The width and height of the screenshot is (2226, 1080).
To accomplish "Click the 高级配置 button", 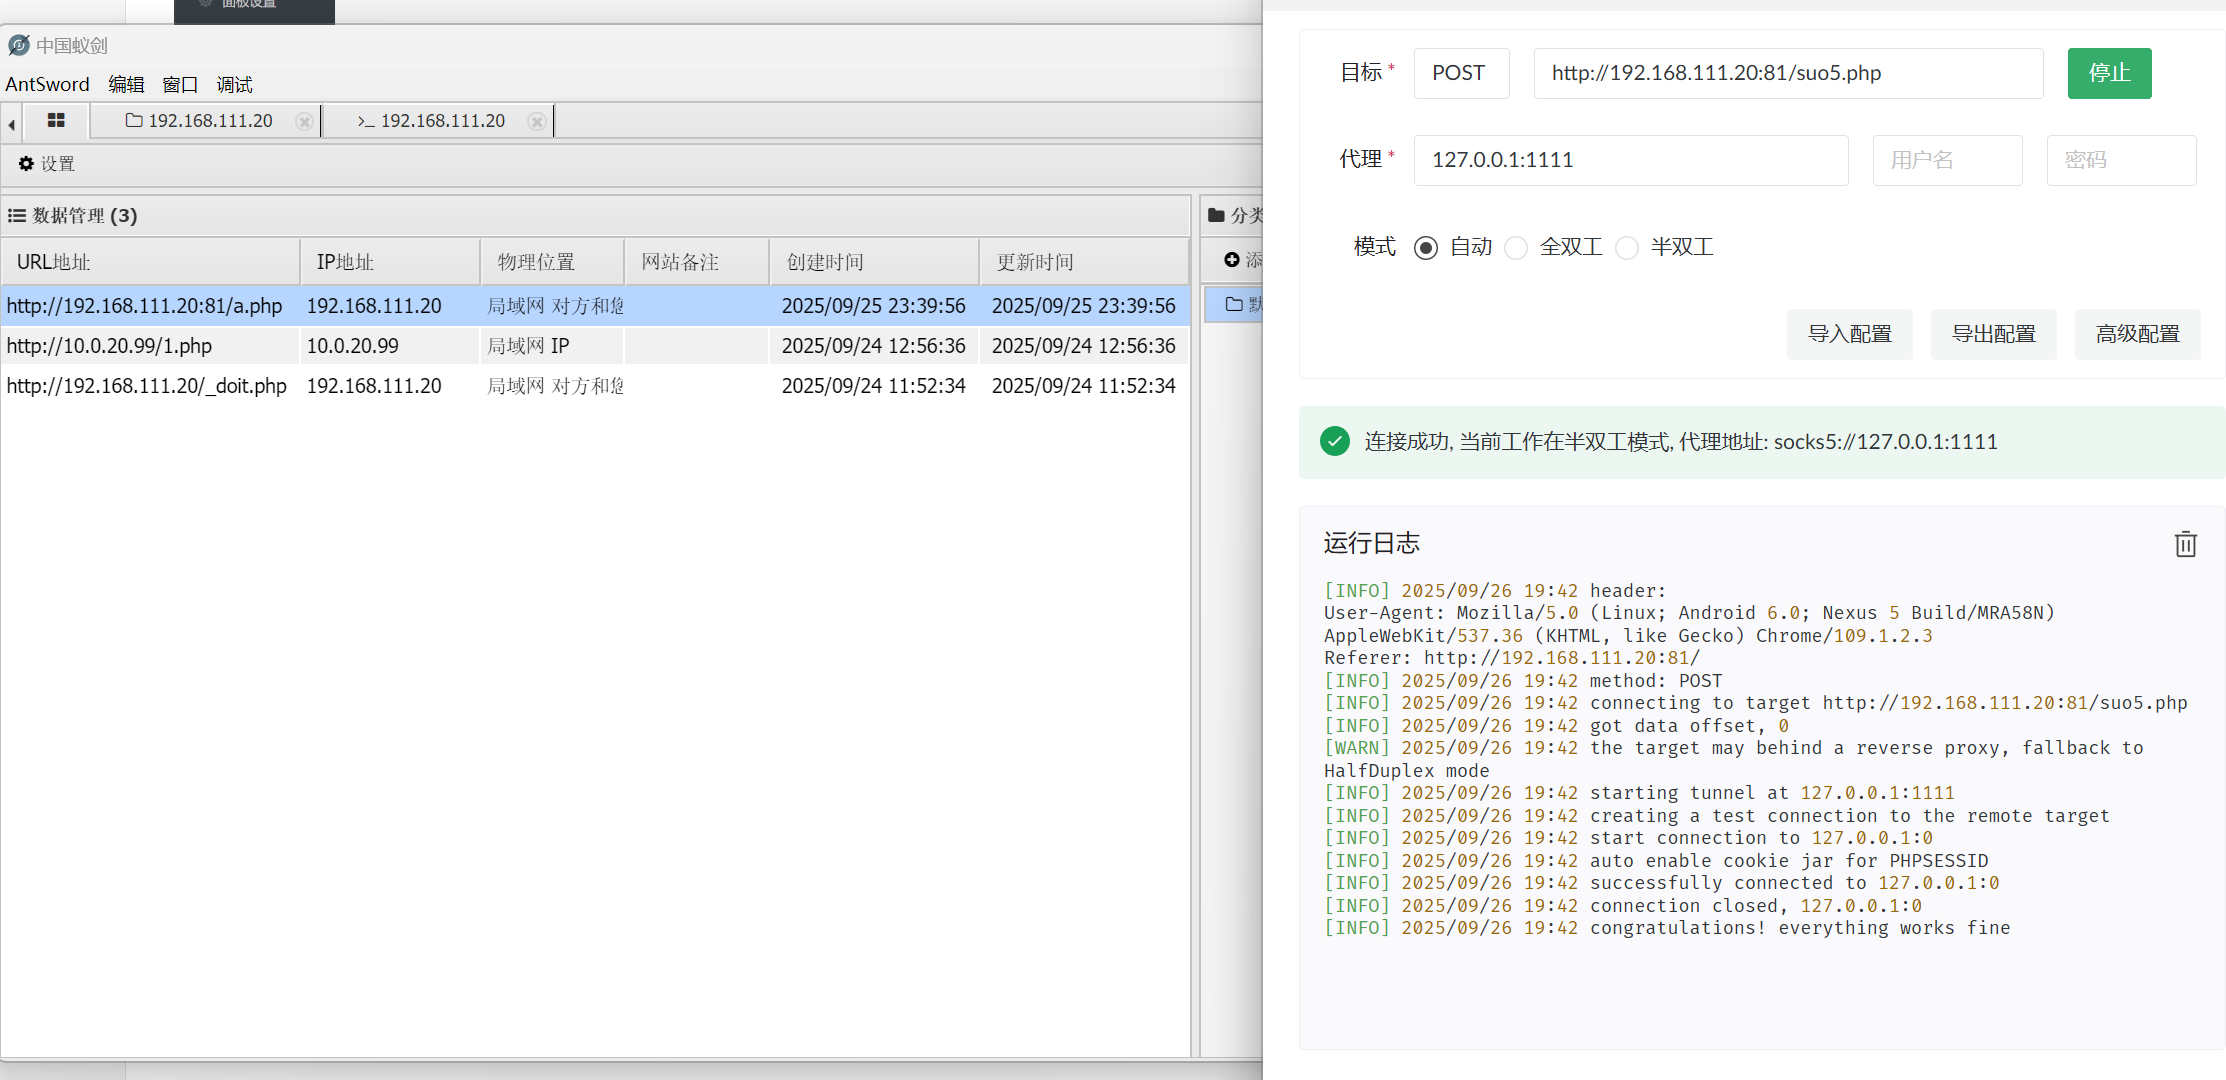I will click(x=2137, y=334).
